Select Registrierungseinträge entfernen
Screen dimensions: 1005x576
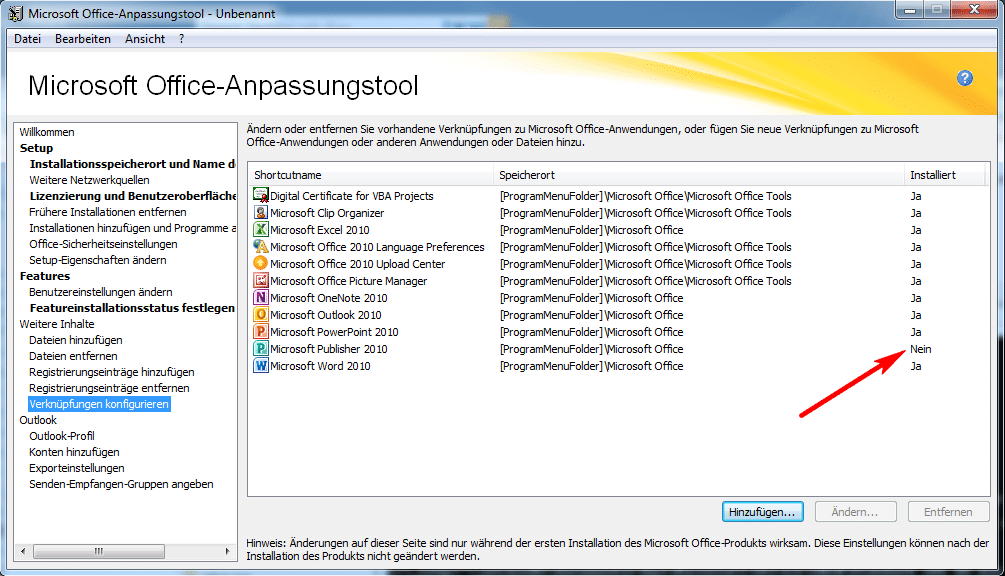click(109, 388)
